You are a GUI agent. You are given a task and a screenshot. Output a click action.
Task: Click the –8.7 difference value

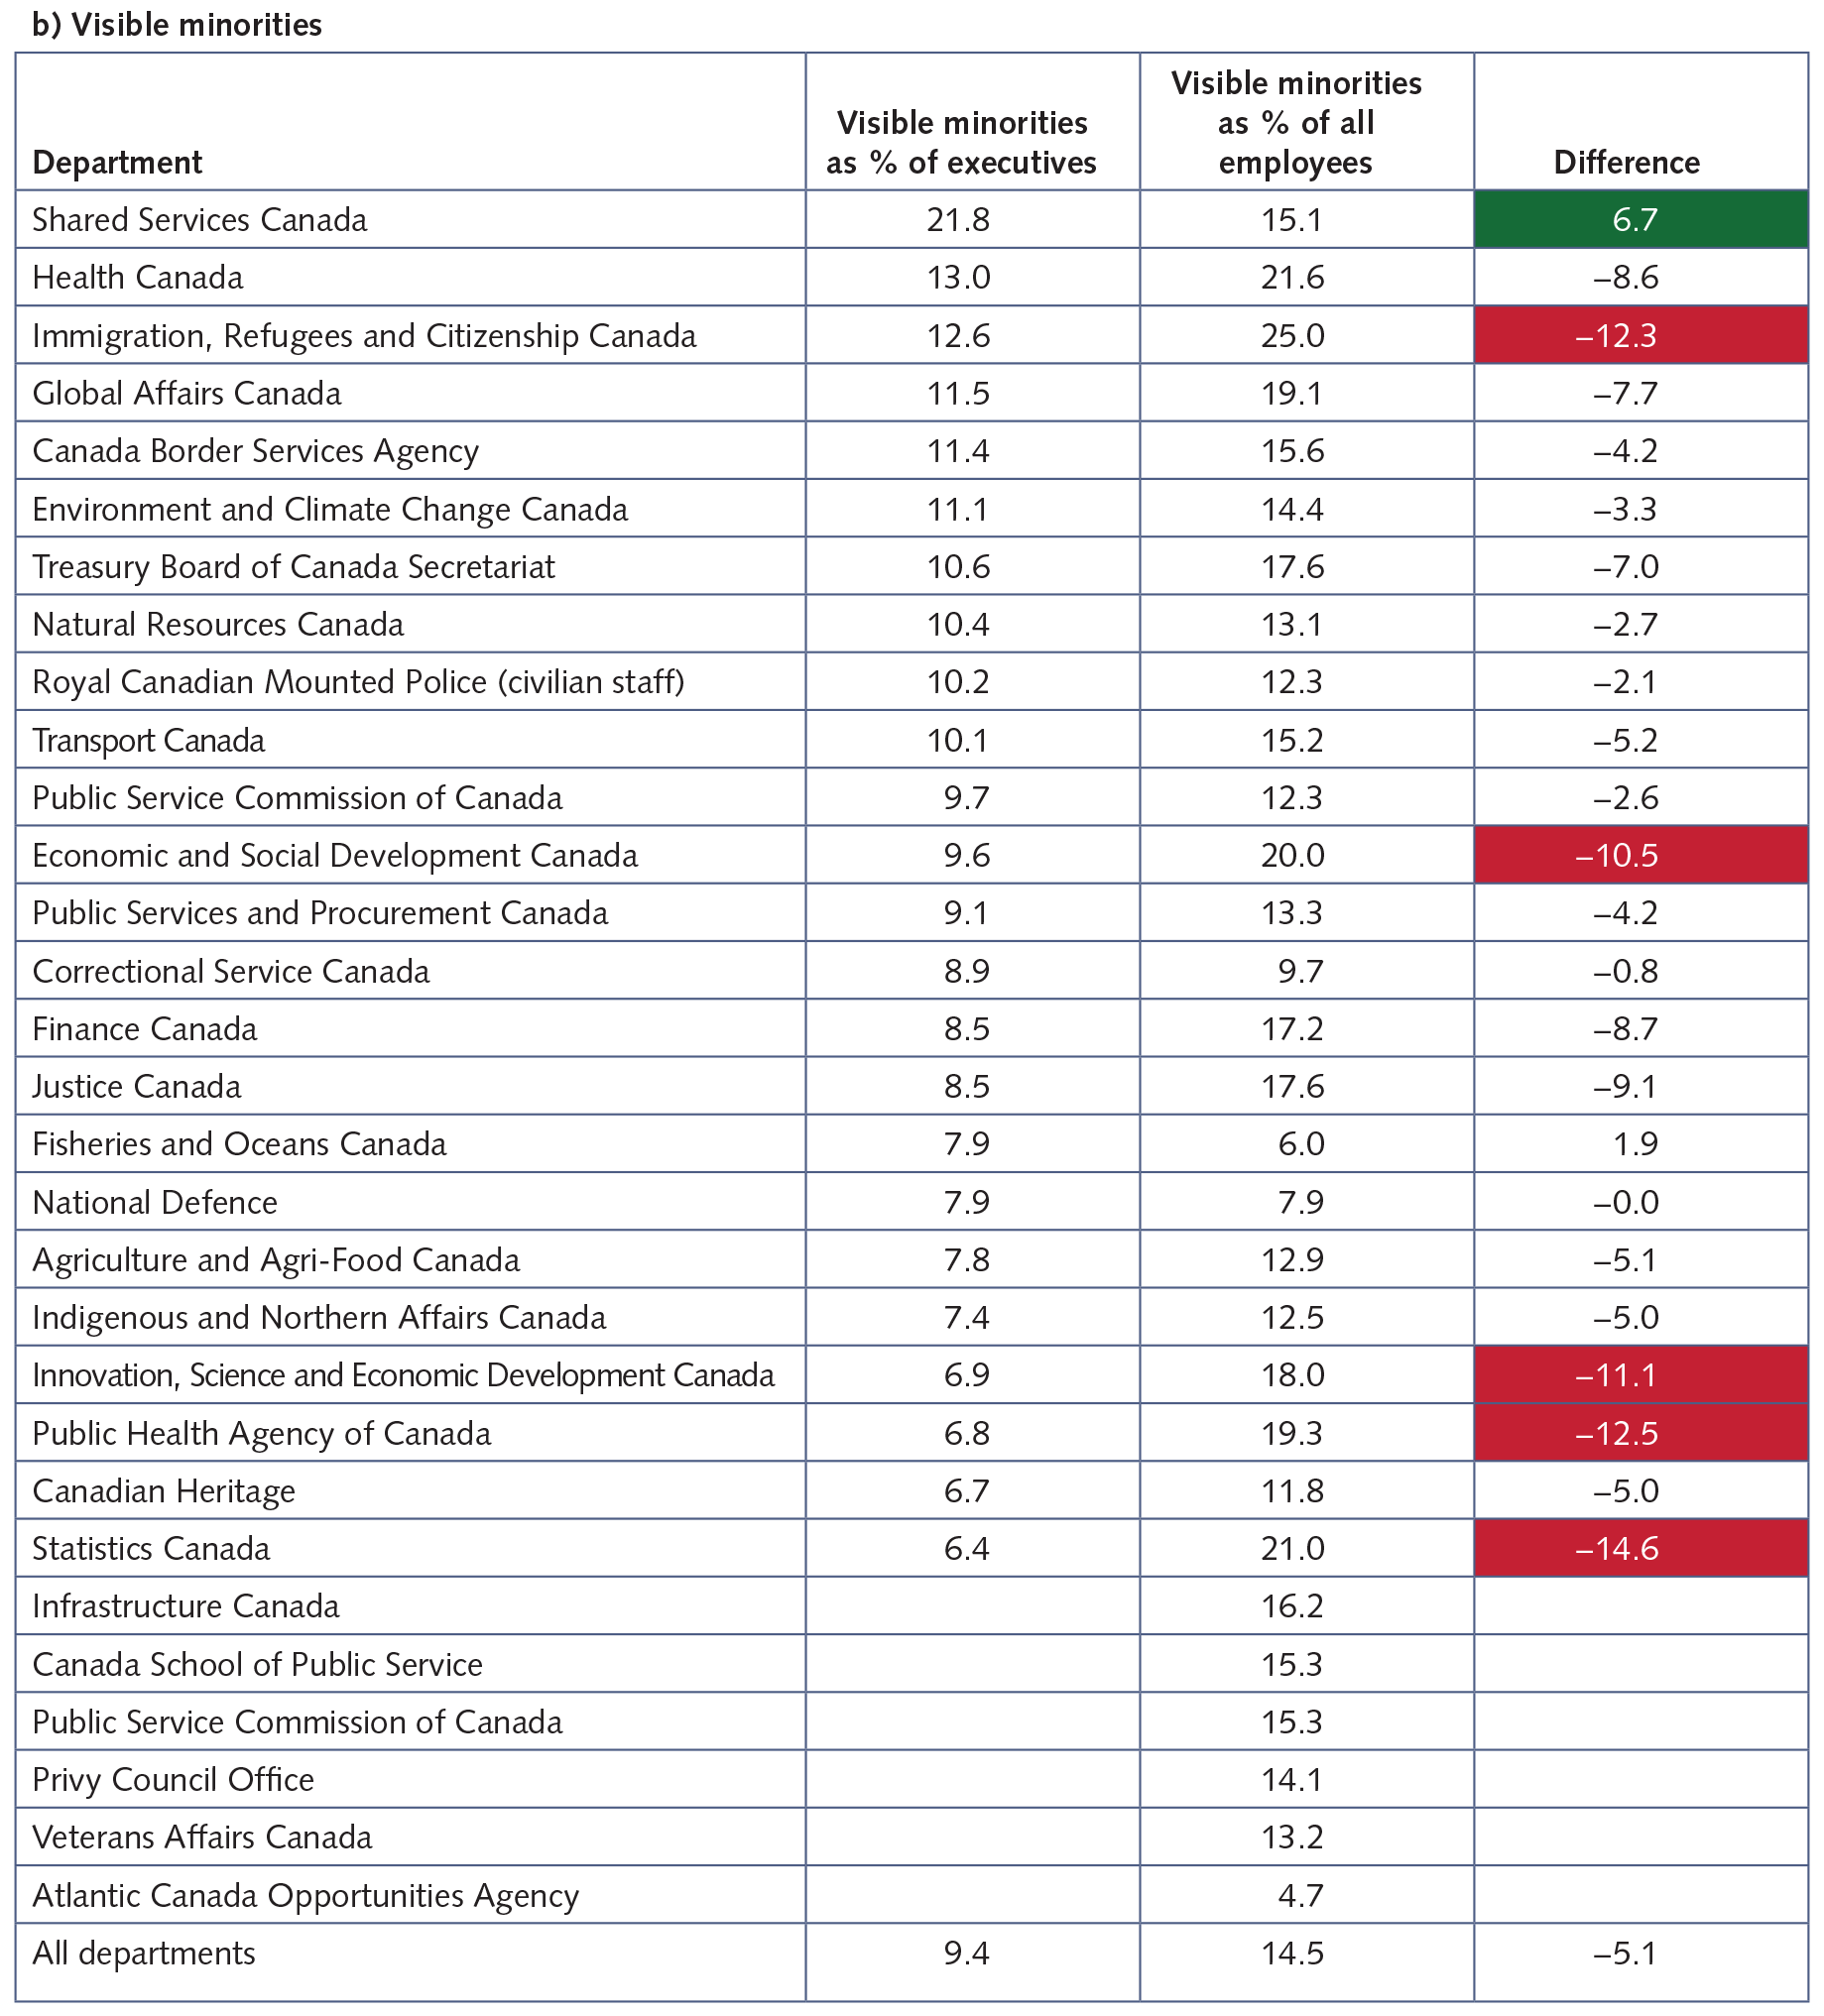coord(1626,1029)
